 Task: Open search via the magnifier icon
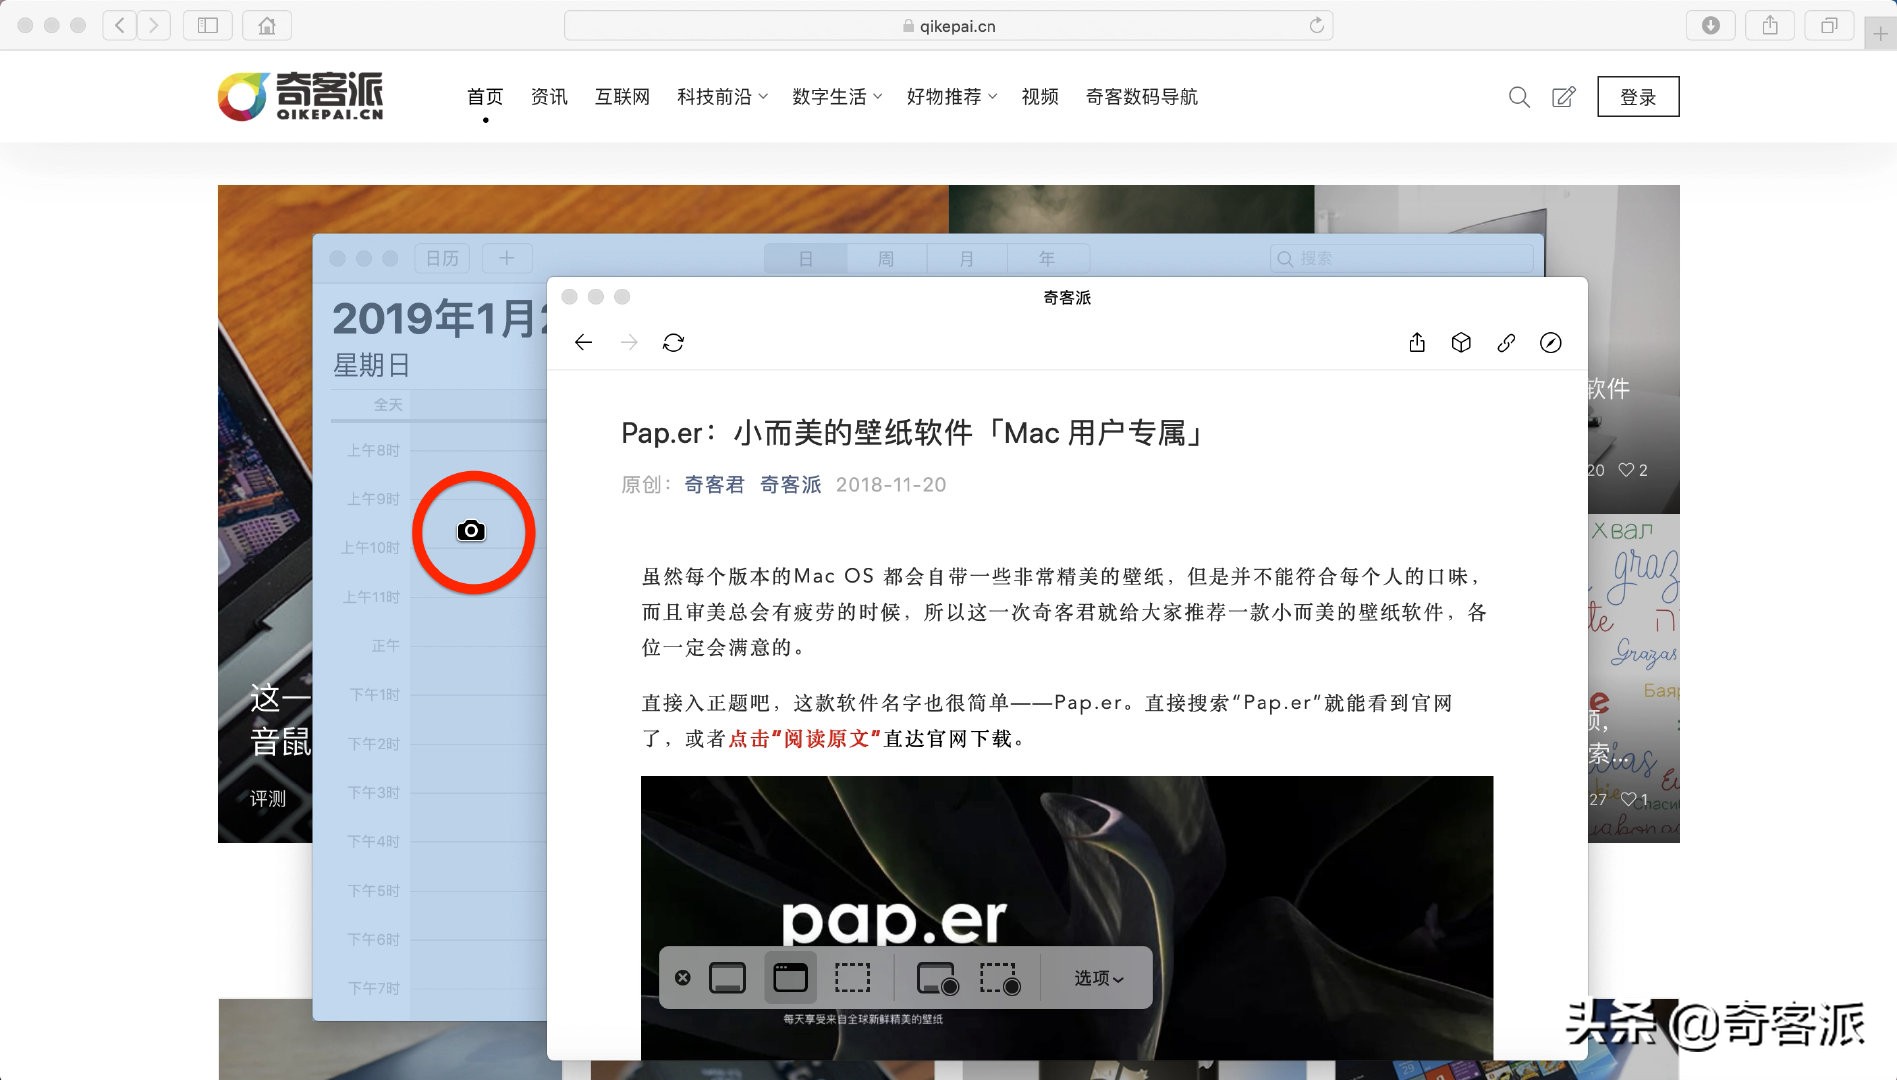click(x=1518, y=97)
